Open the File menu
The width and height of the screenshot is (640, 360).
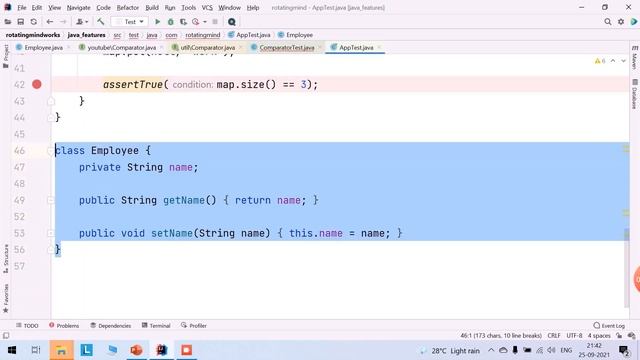click(x=22, y=7)
